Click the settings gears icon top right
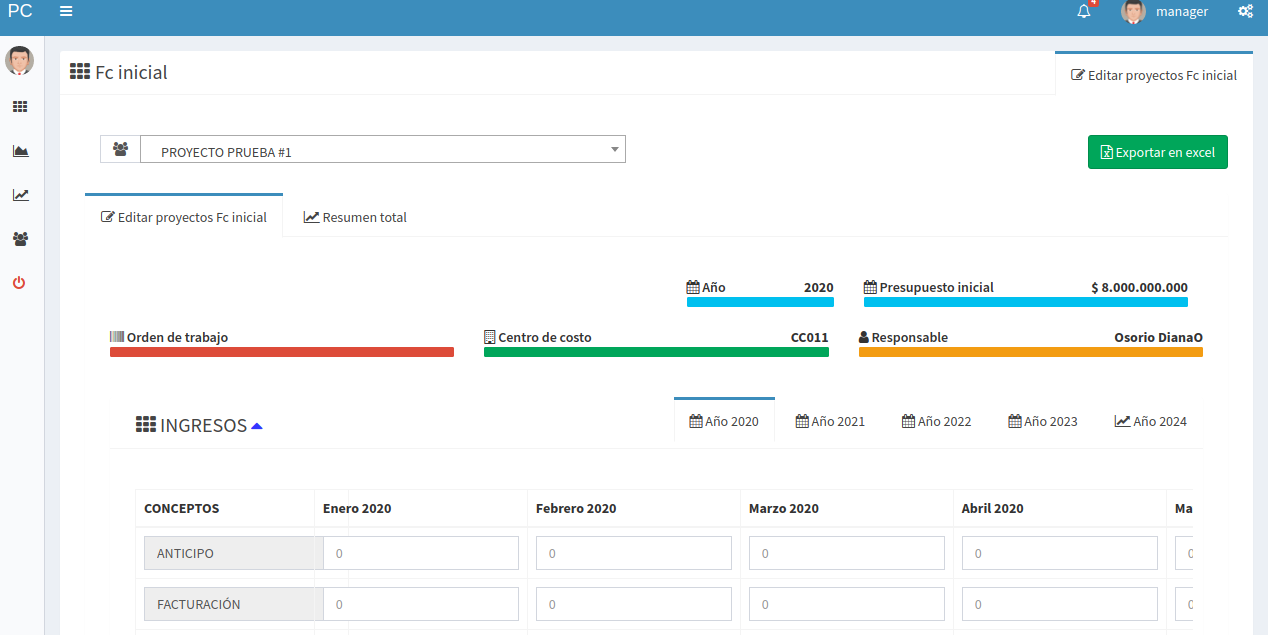Image resolution: width=1268 pixels, height=635 pixels. (x=1245, y=12)
